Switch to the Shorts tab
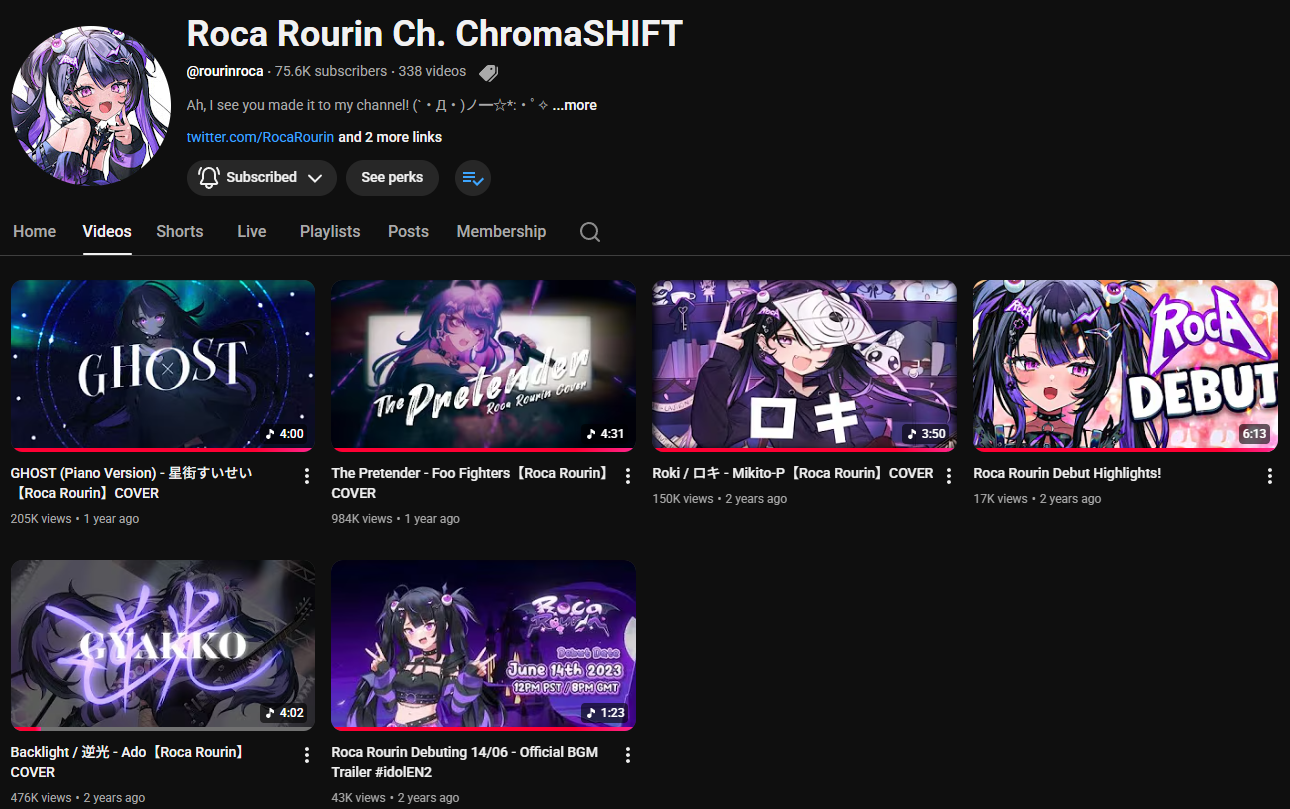1290x809 pixels. tap(180, 231)
